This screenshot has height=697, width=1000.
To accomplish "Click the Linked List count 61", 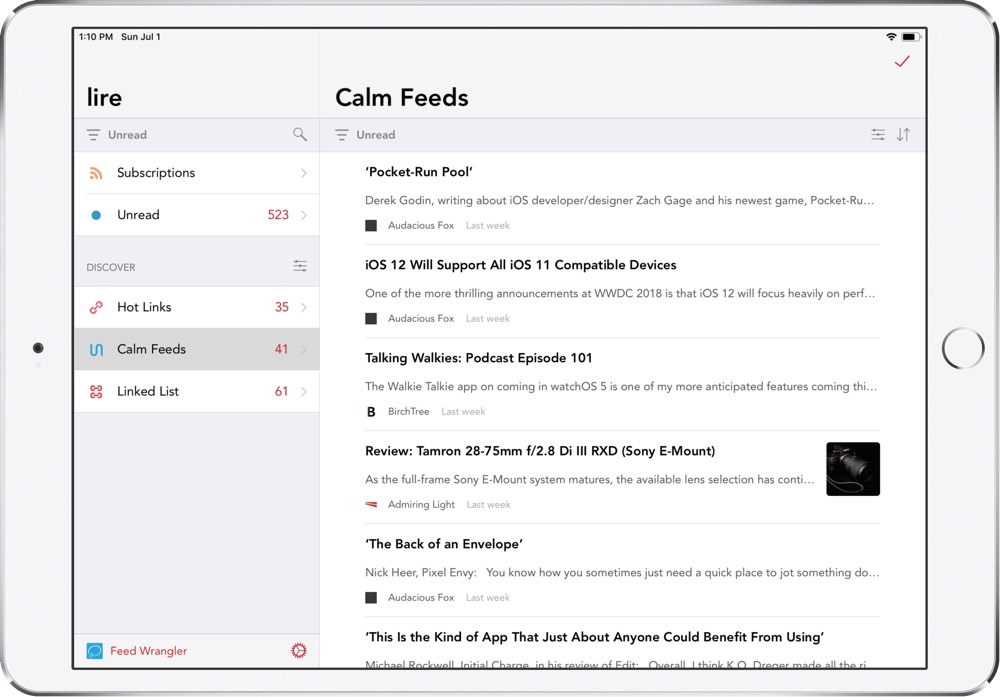I will click(x=281, y=392).
